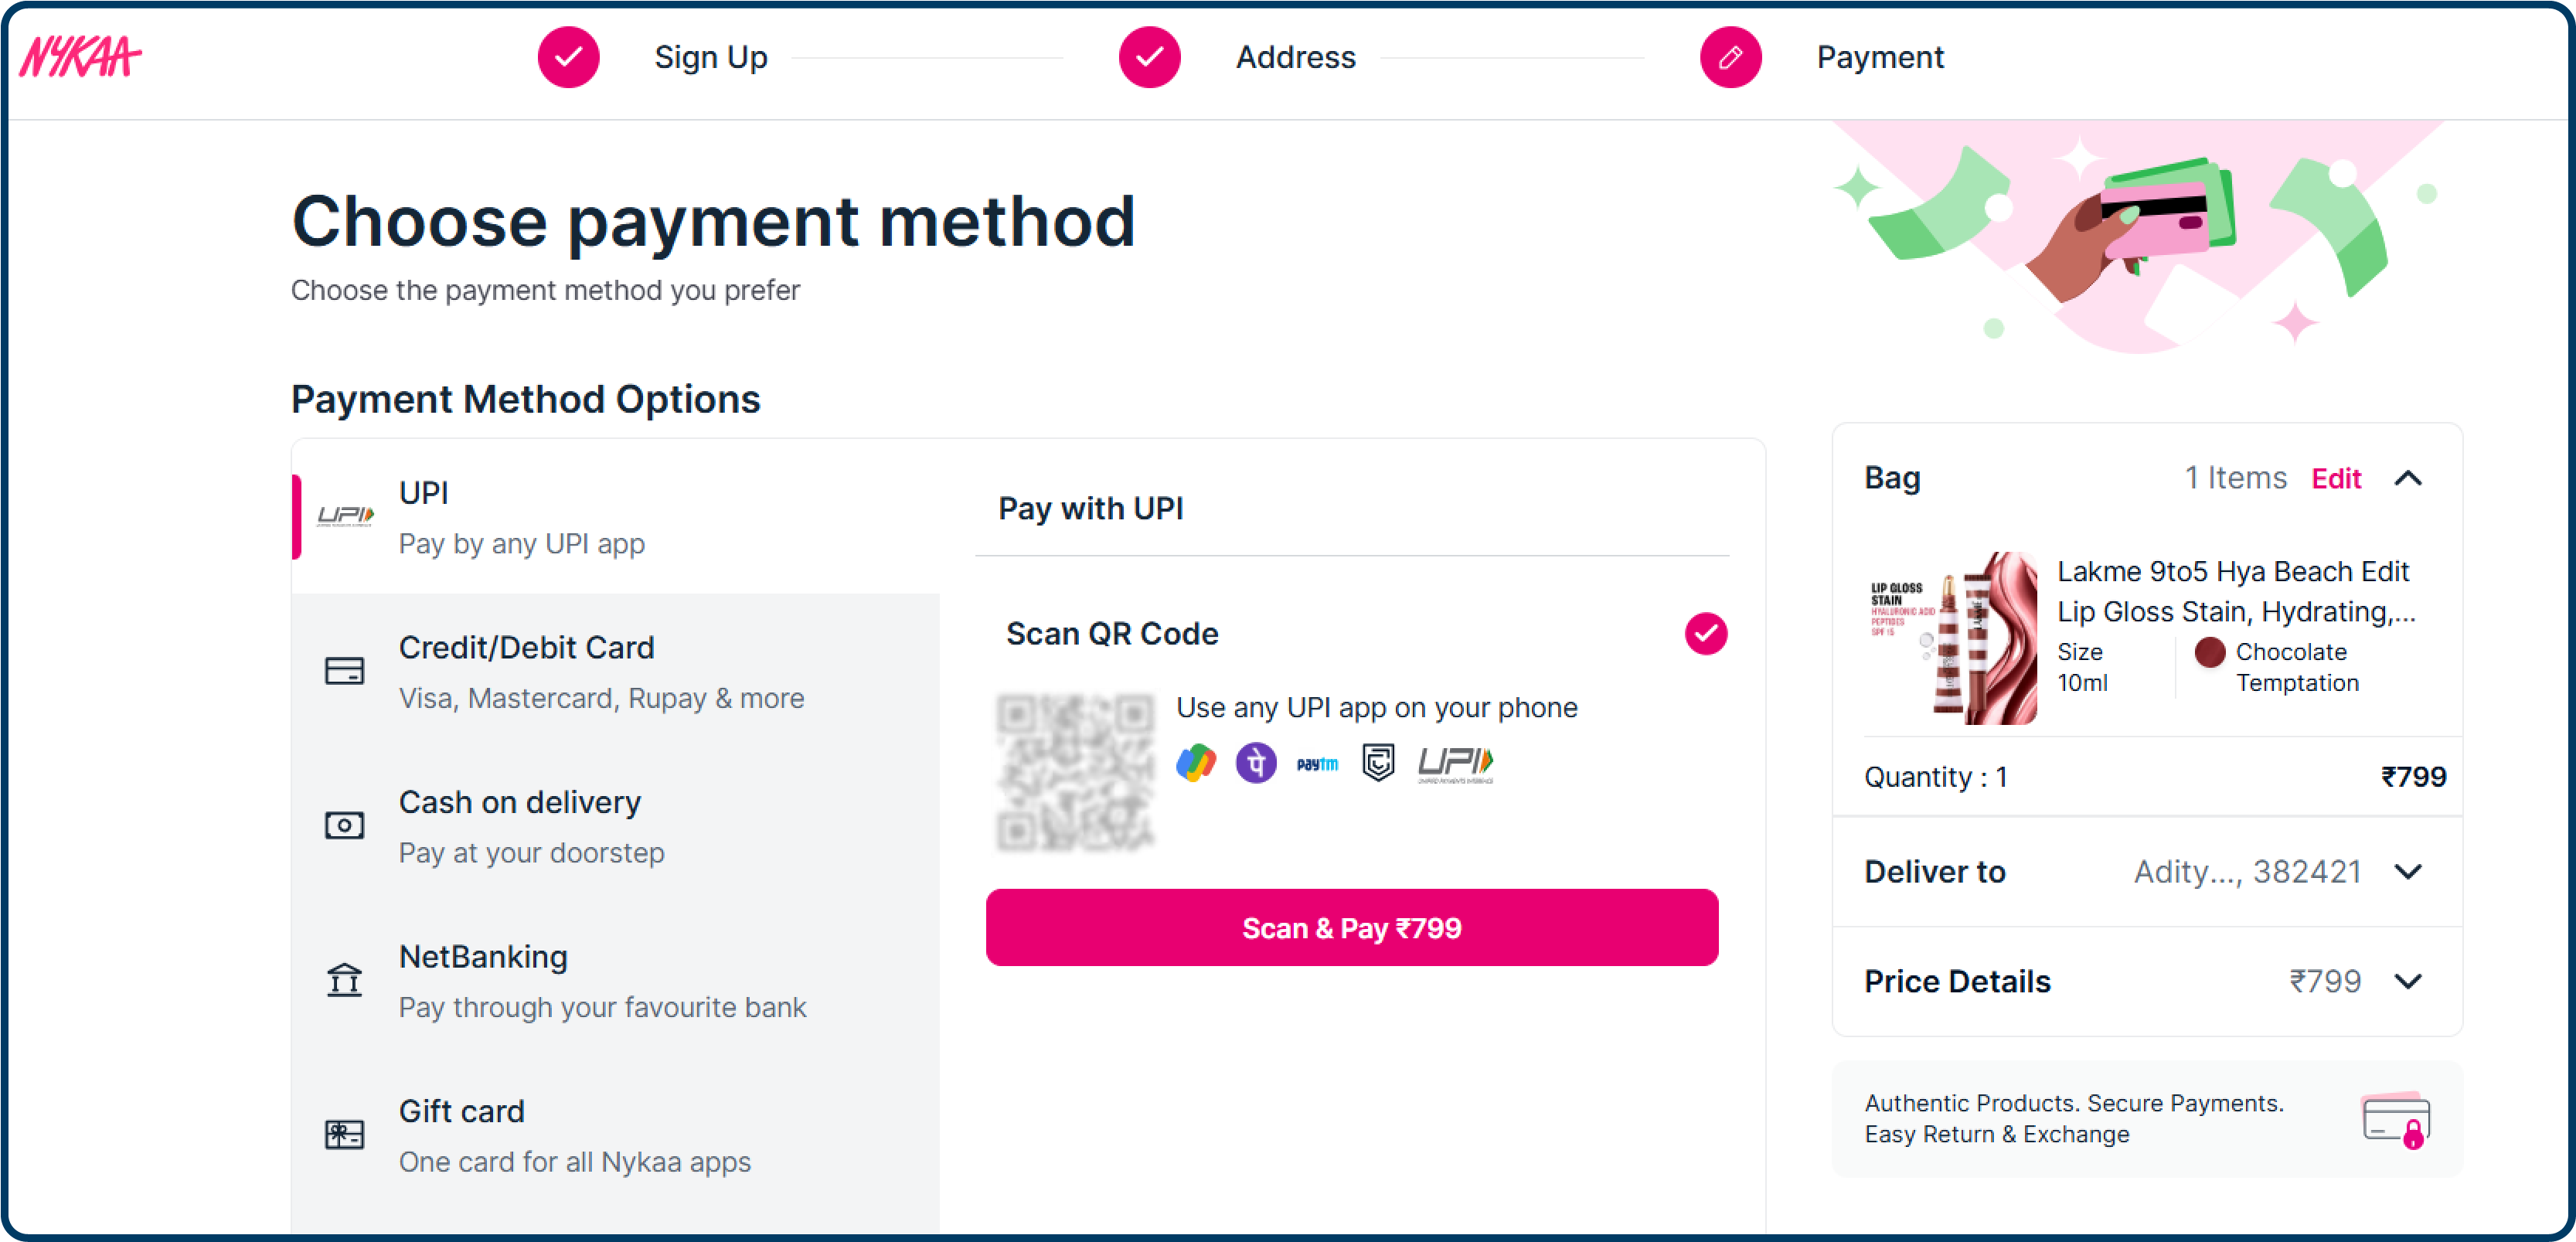
Task: Click the Address completed check
Action: (x=1149, y=57)
